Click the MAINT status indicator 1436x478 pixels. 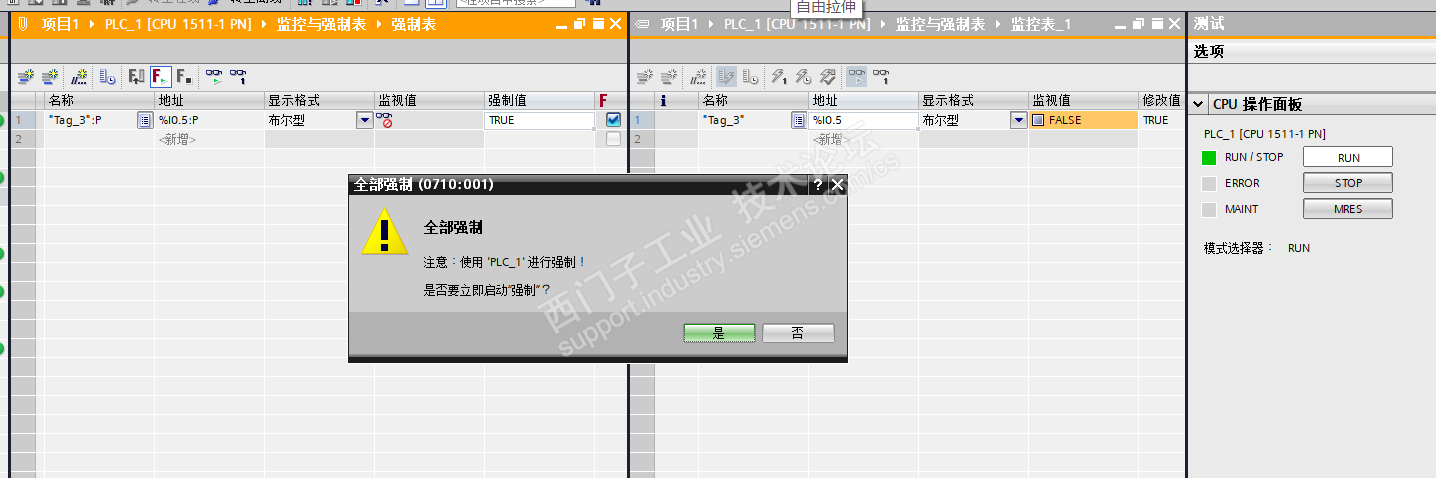pos(1209,209)
